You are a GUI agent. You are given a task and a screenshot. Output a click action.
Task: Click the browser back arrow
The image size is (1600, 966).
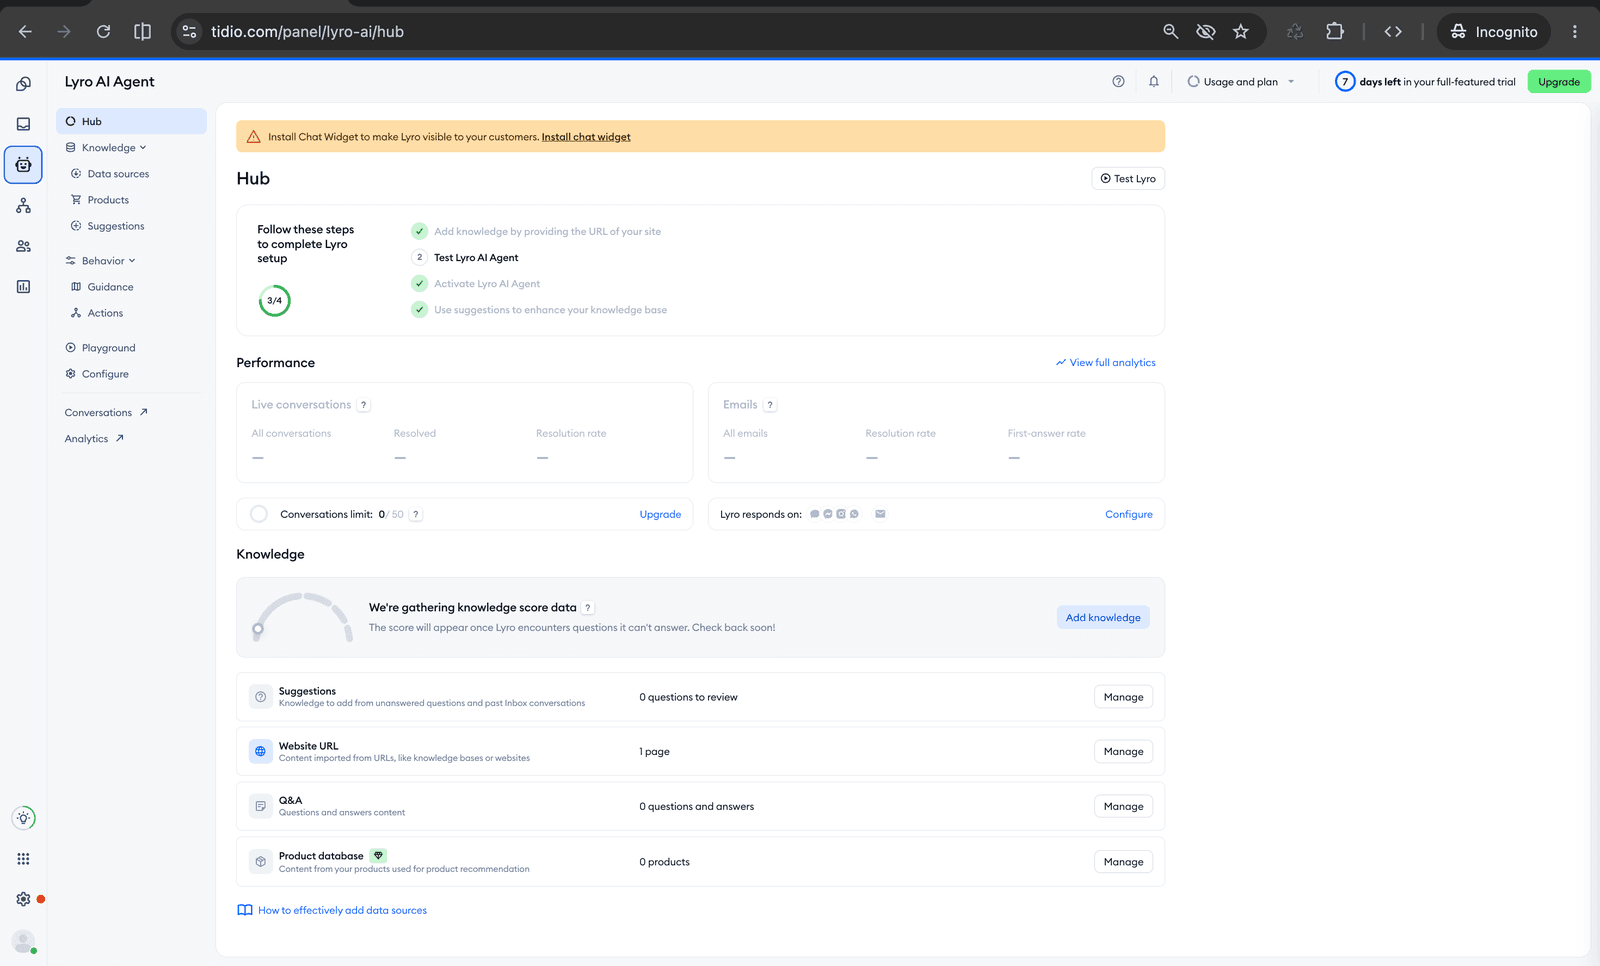[25, 32]
